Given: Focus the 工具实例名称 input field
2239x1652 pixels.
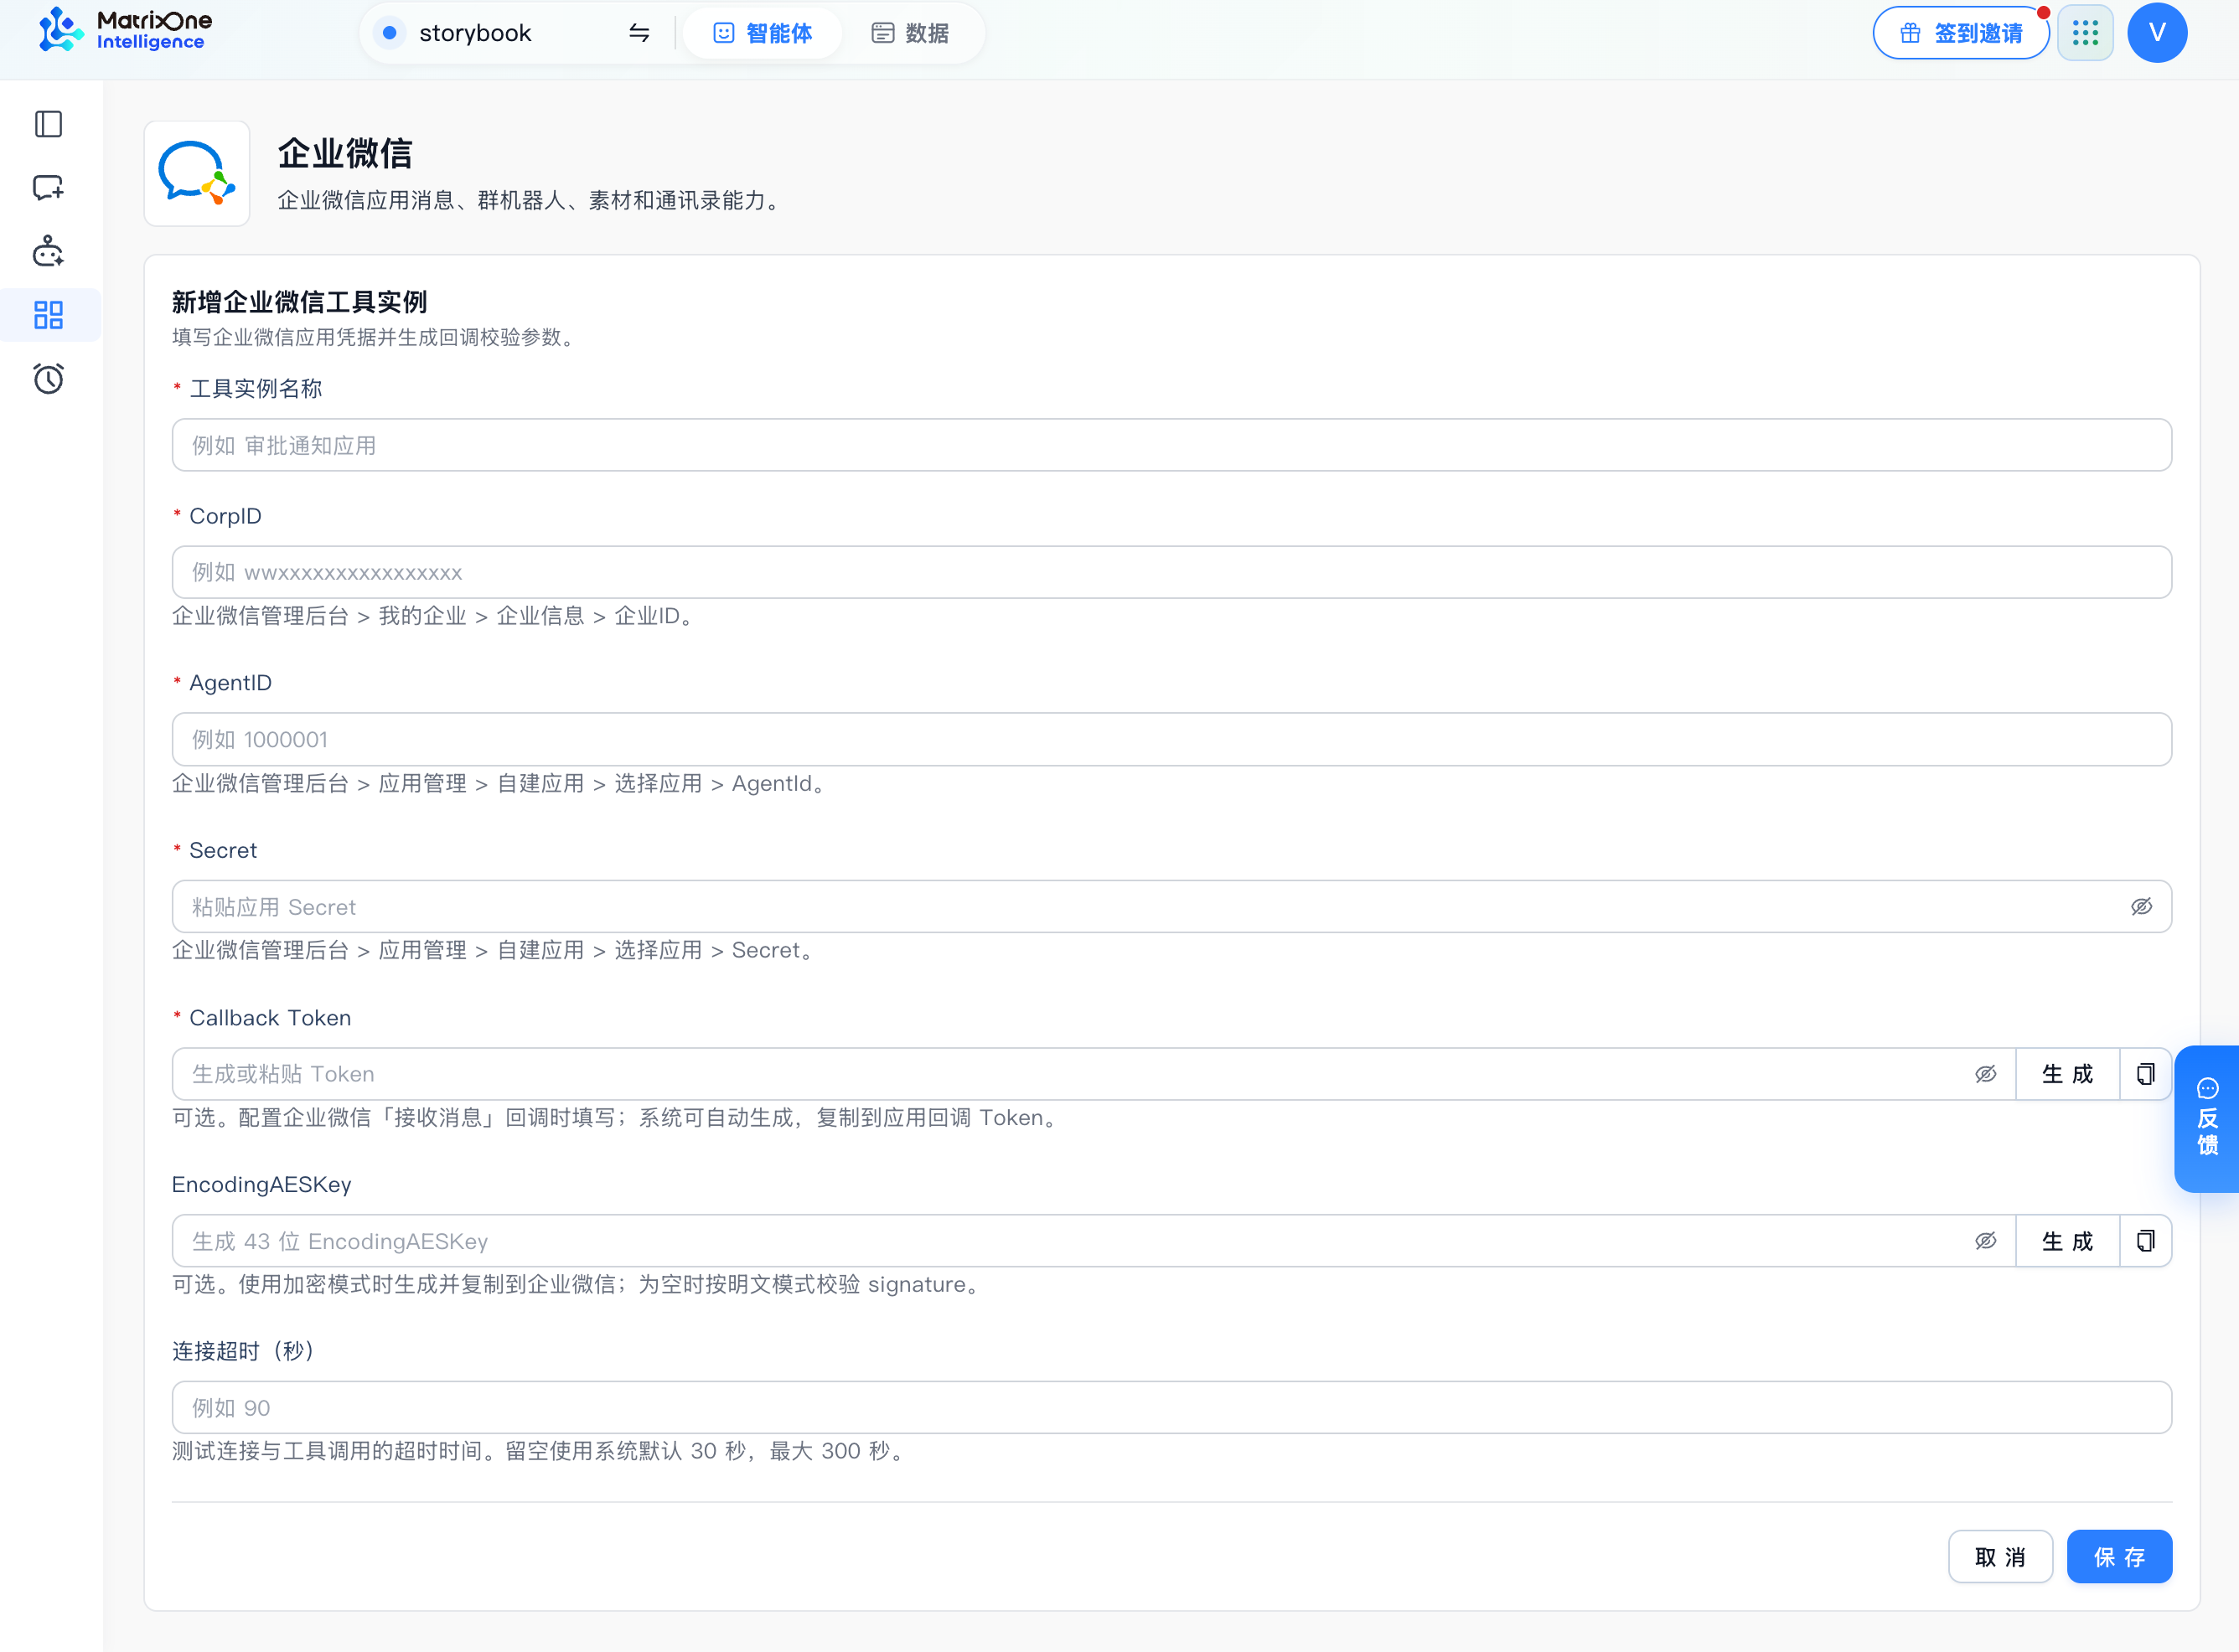Looking at the screenshot, I should [1171, 445].
